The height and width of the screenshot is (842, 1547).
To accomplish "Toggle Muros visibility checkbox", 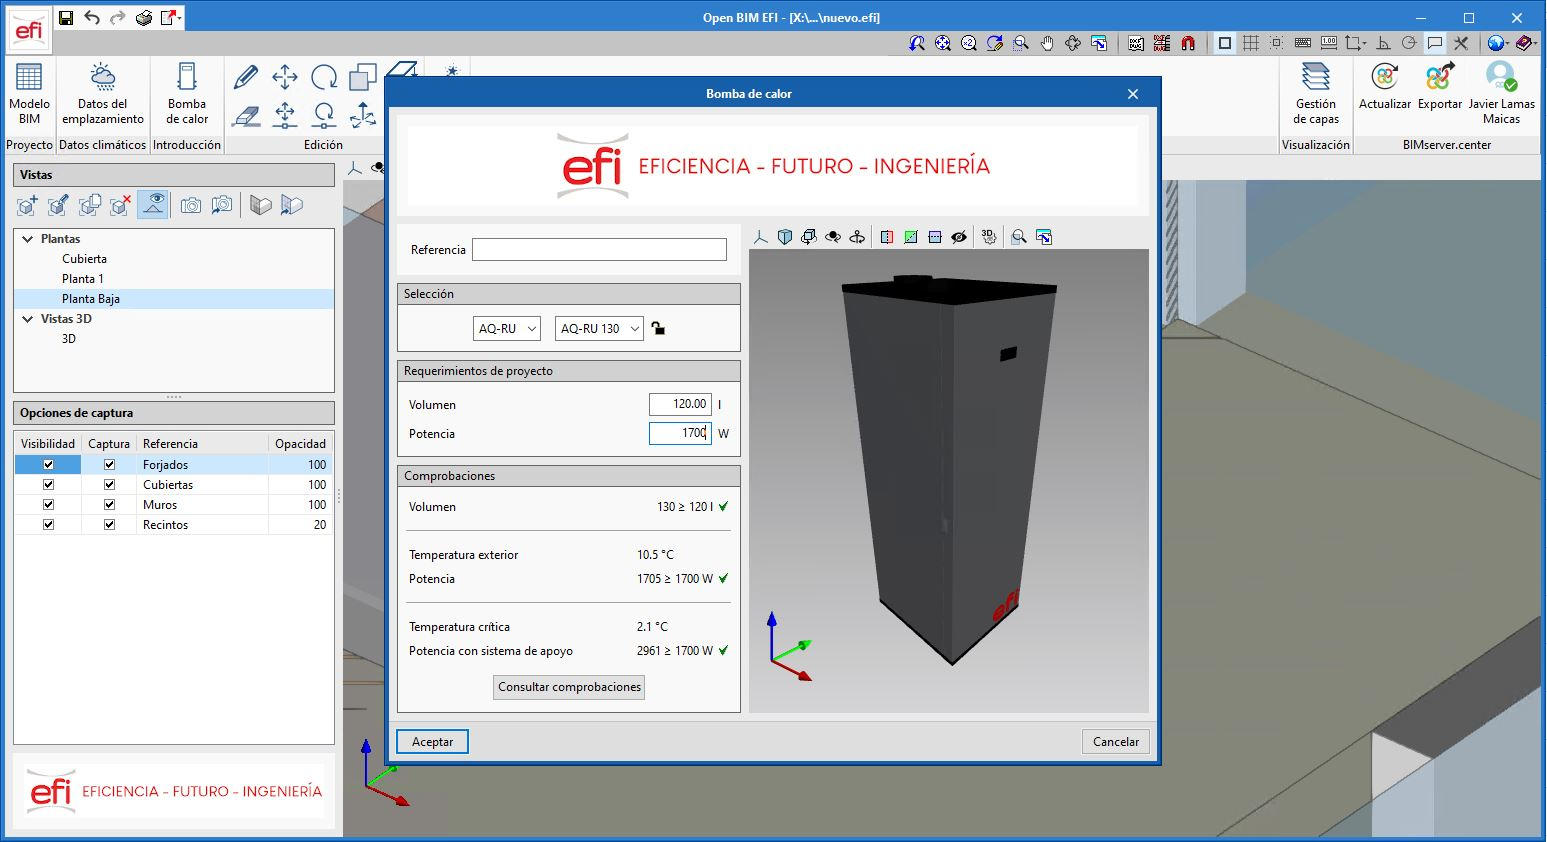I will tap(48, 504).
